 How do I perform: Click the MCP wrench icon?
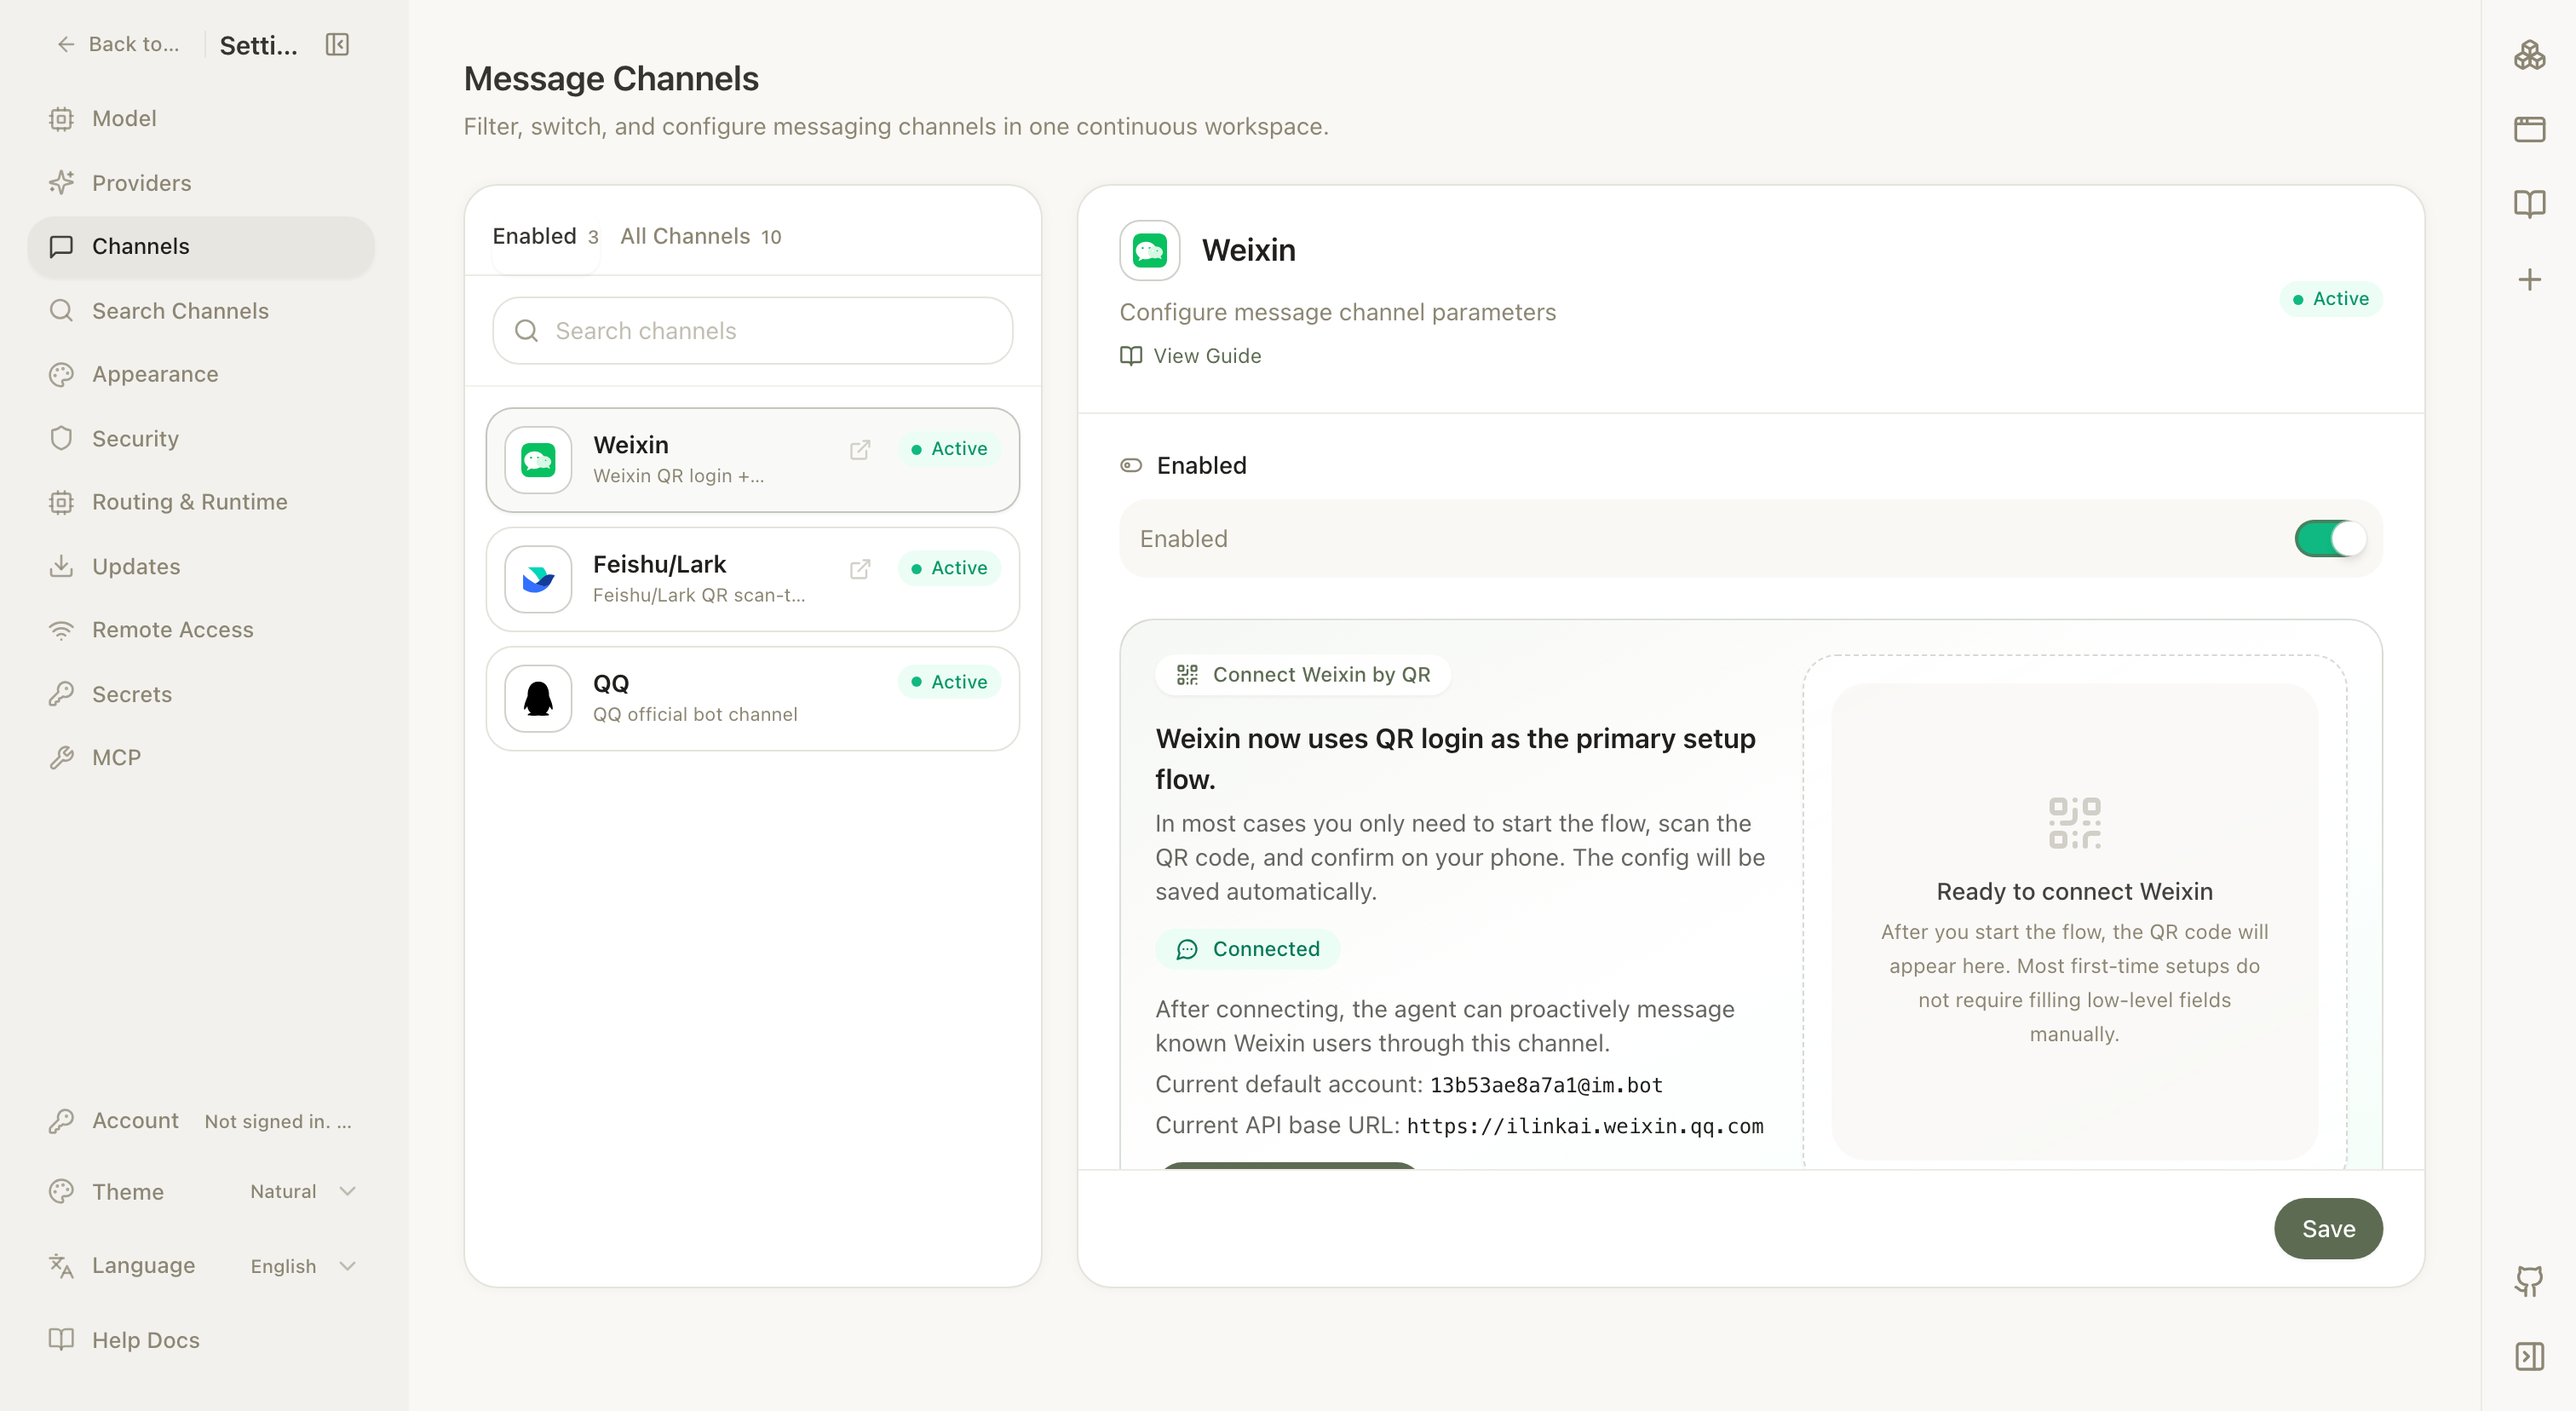[61, 757]
